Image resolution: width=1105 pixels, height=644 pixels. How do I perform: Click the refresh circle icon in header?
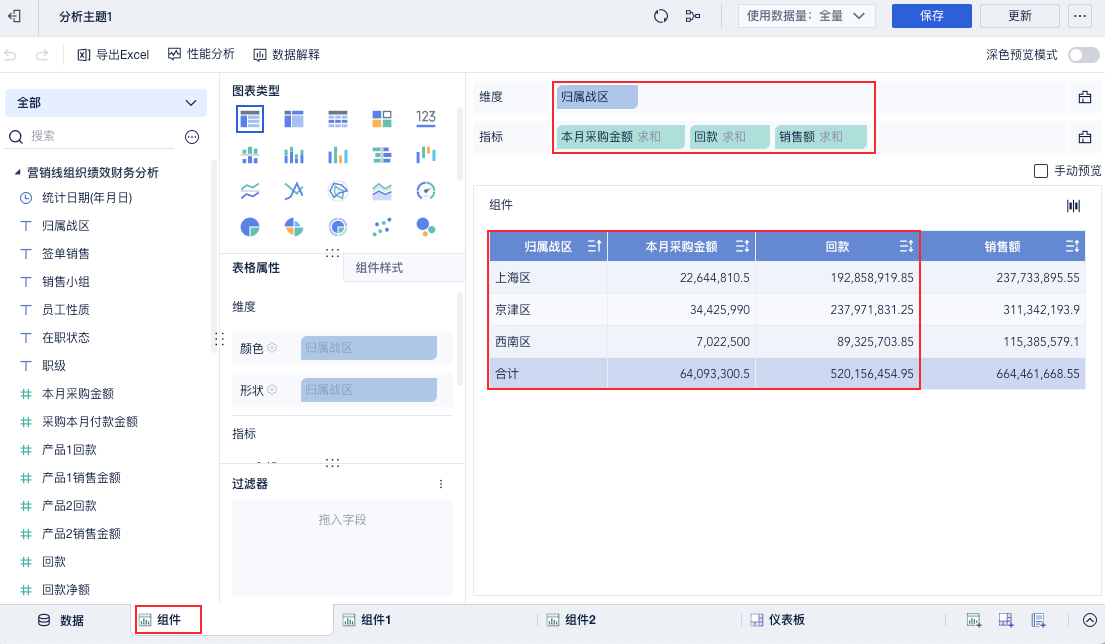(x=660, y=16)
